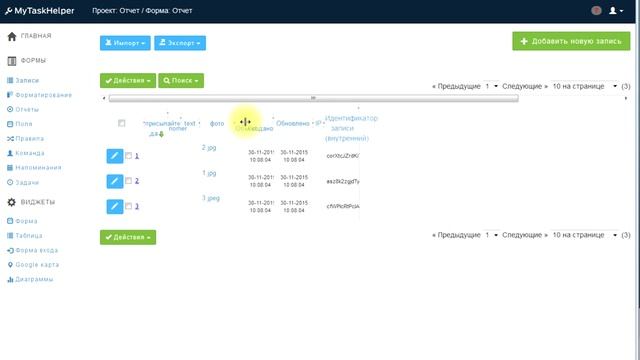This screenshot has height=360, width=640.
Task: Click the Напоминания calendar icon
Action: coord(10,167)
